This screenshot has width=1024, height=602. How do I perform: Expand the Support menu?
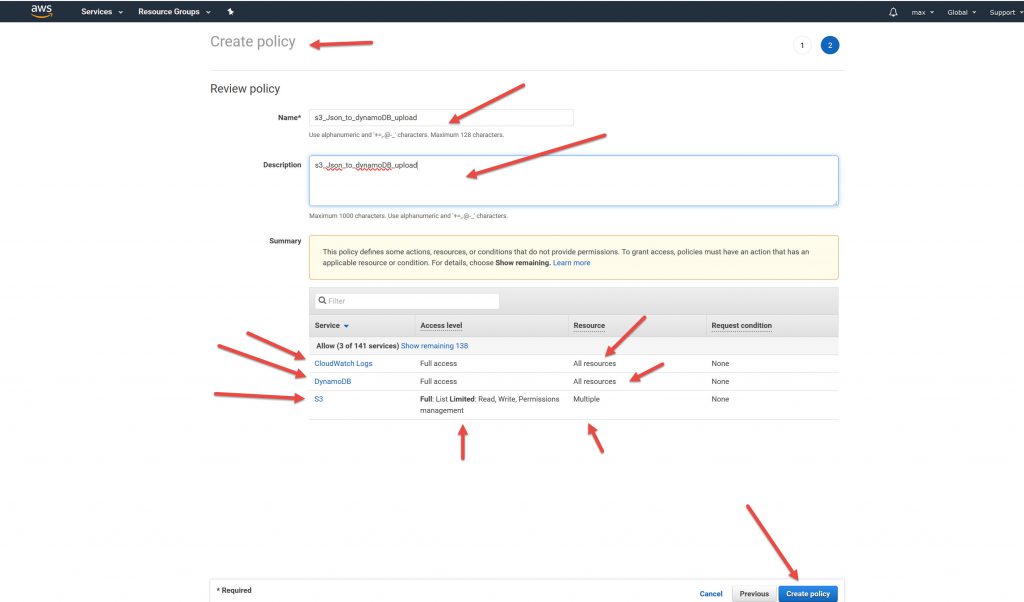tap(1004, 12)
